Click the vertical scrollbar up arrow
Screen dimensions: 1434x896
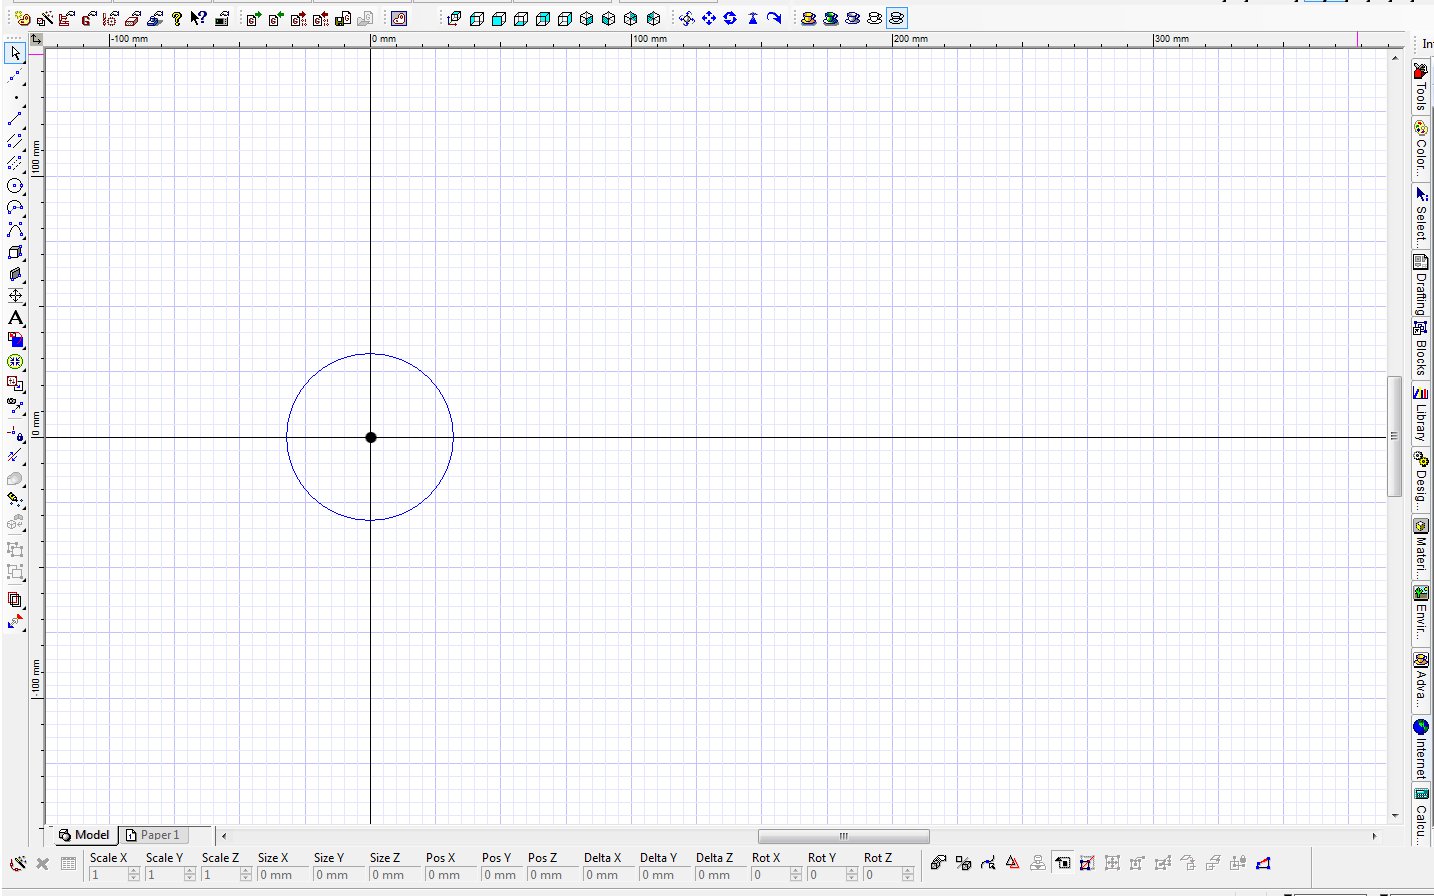pyautogui.click(x=1394, y=58)
